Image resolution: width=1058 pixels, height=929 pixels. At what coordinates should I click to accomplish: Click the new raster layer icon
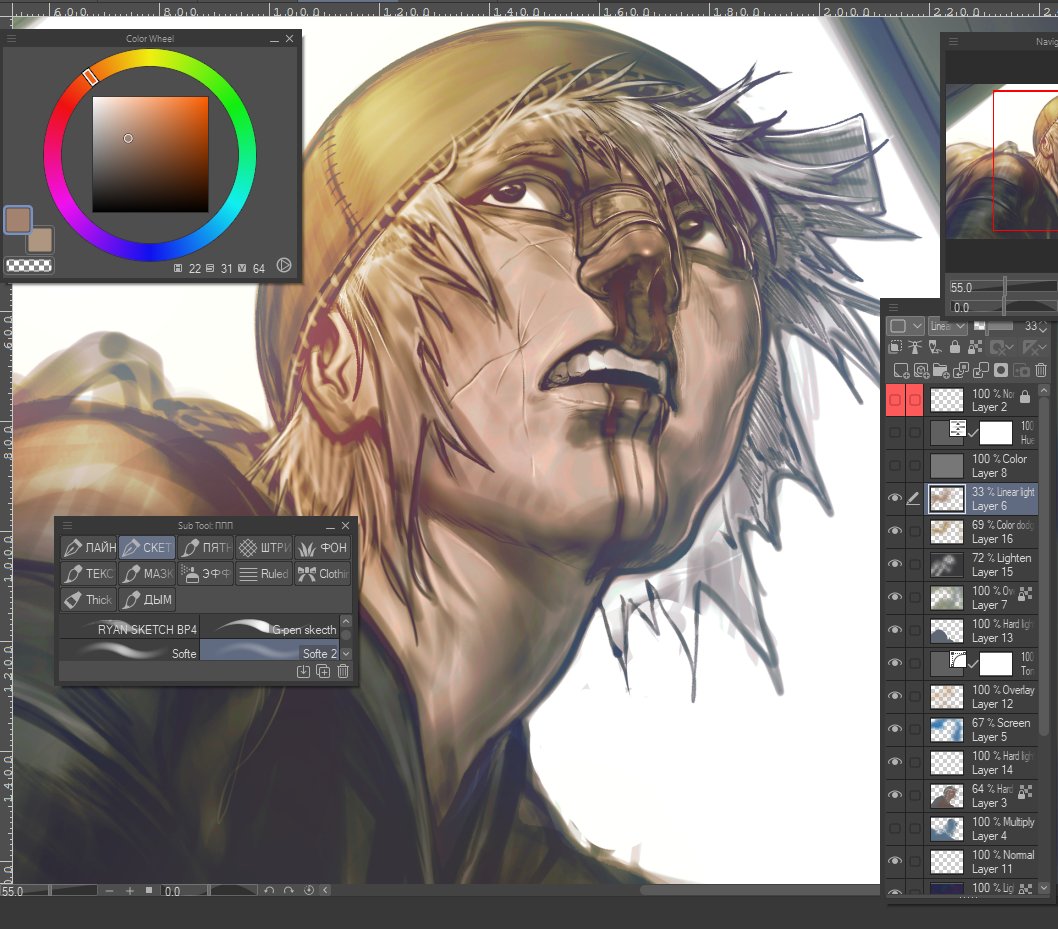pyautogui.click(x=901, y=370)
